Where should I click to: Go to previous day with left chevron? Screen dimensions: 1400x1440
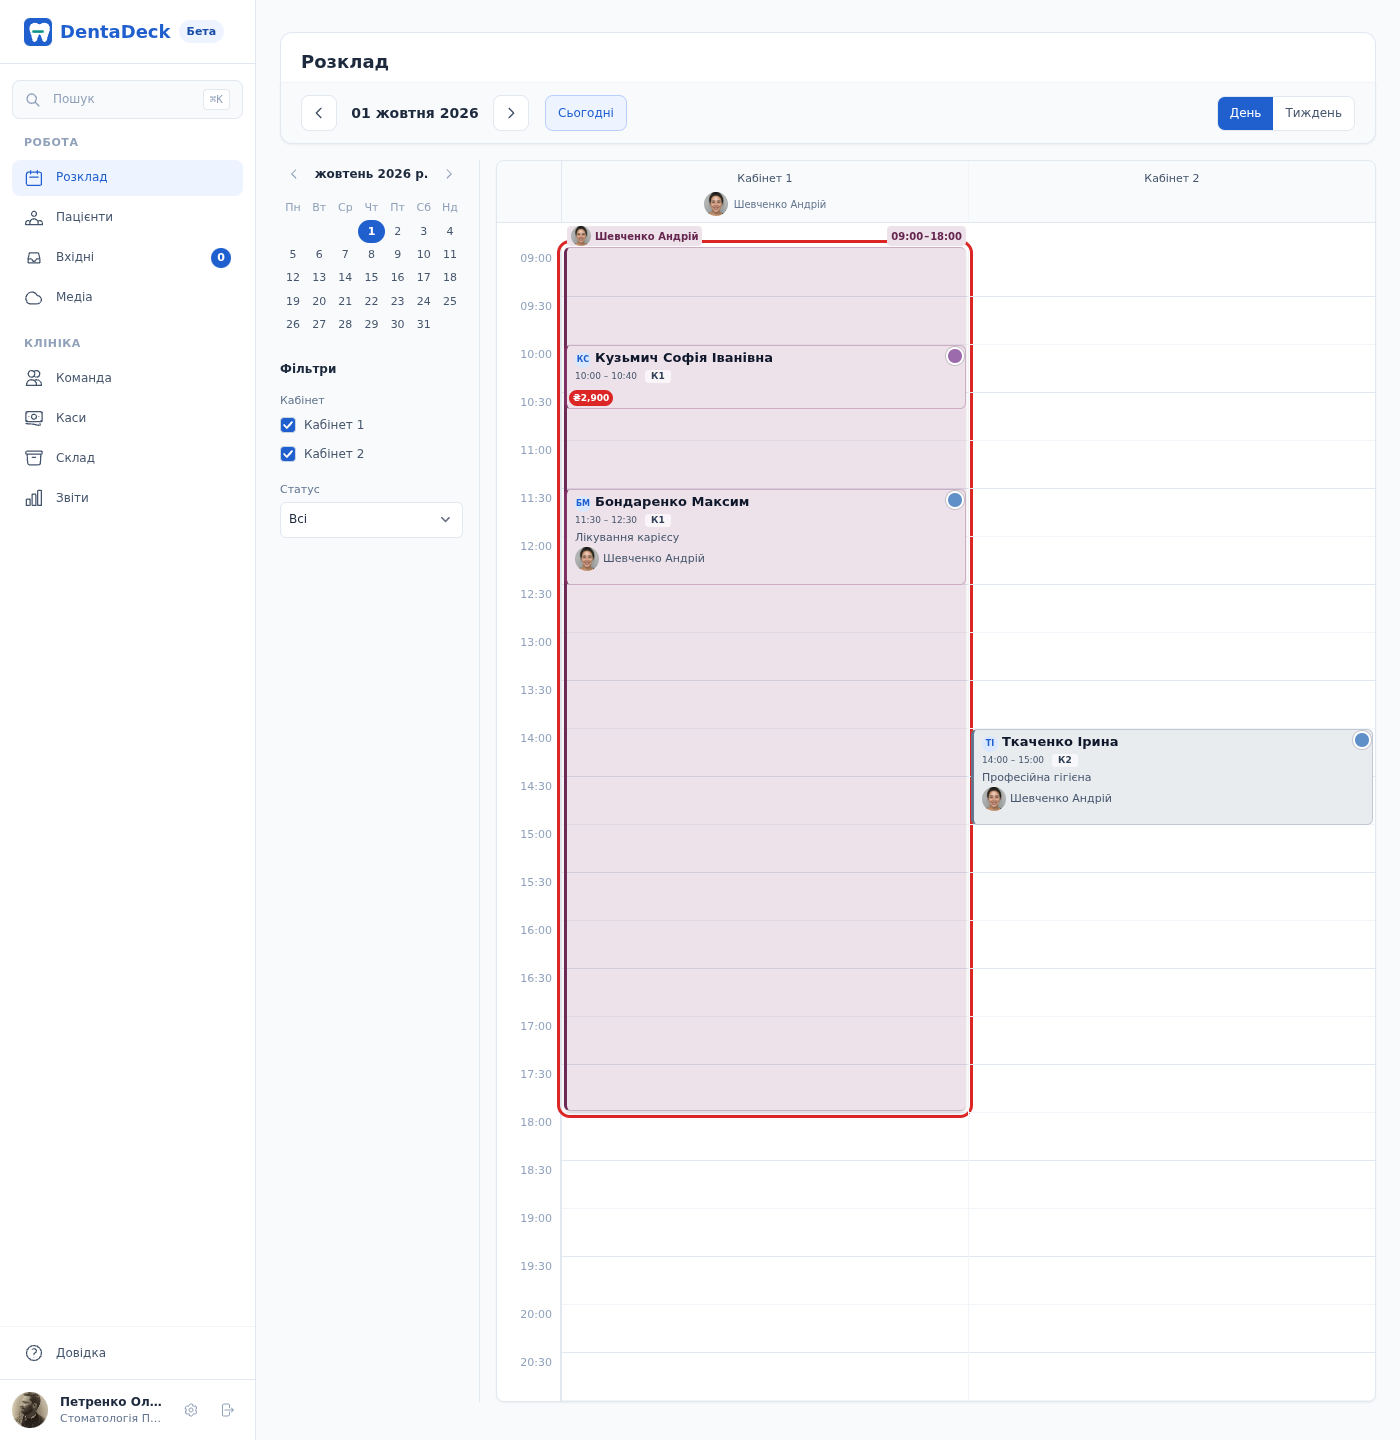pyautogui.click(x=319, y=113)
